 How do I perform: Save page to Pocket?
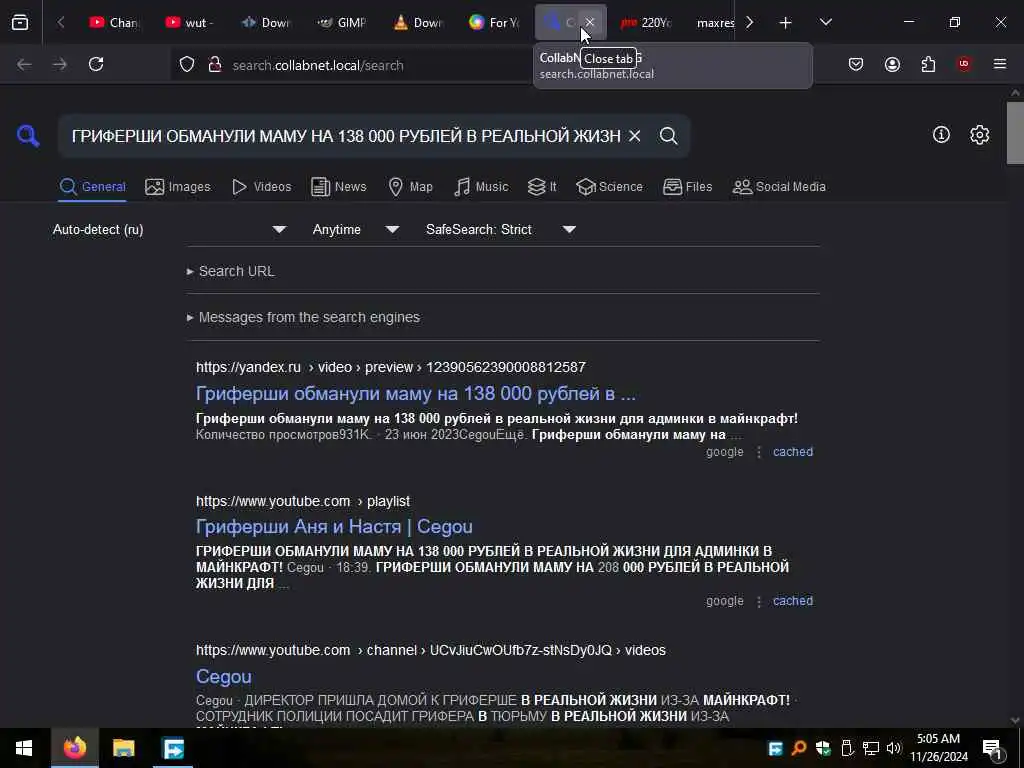pos(856,64)
